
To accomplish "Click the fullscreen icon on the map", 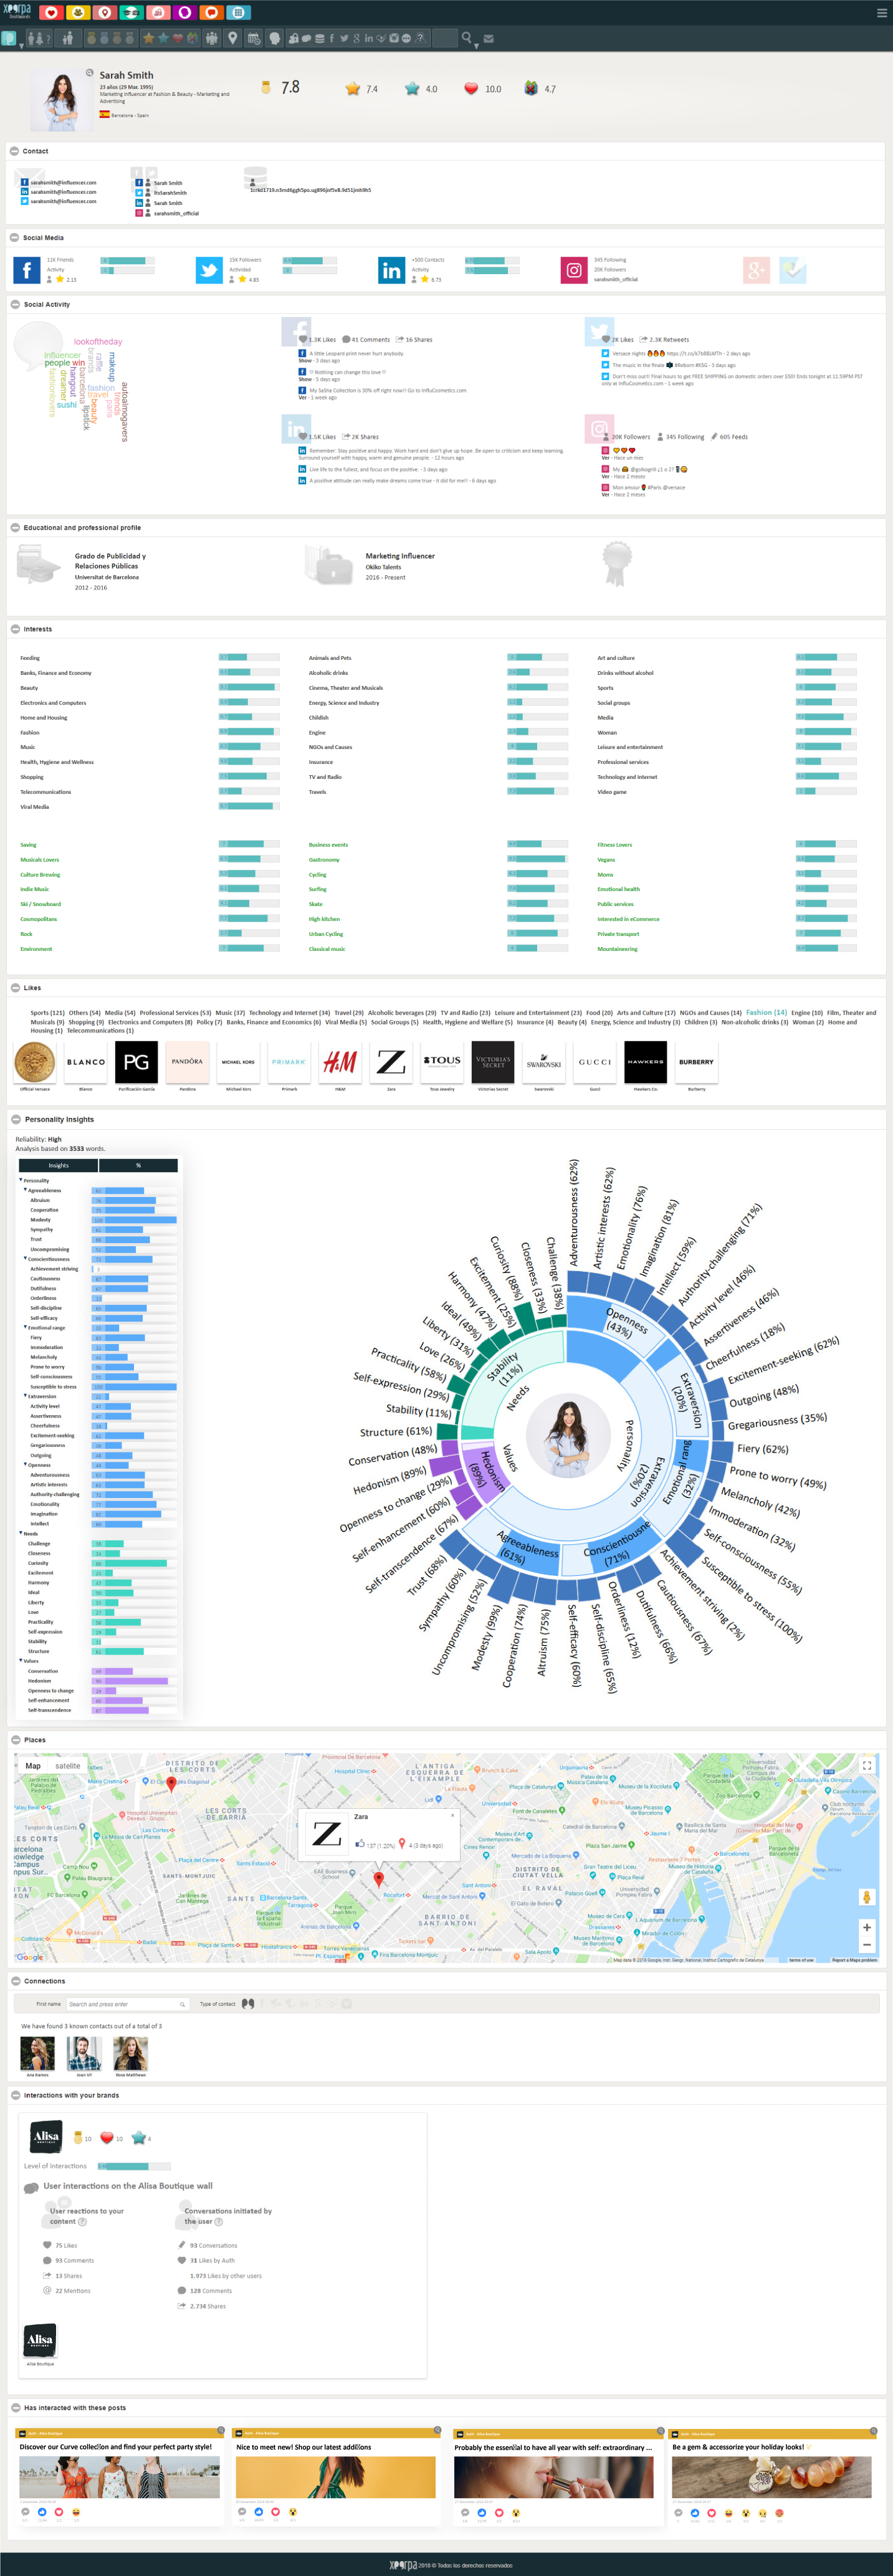I will coord(867,1766).
